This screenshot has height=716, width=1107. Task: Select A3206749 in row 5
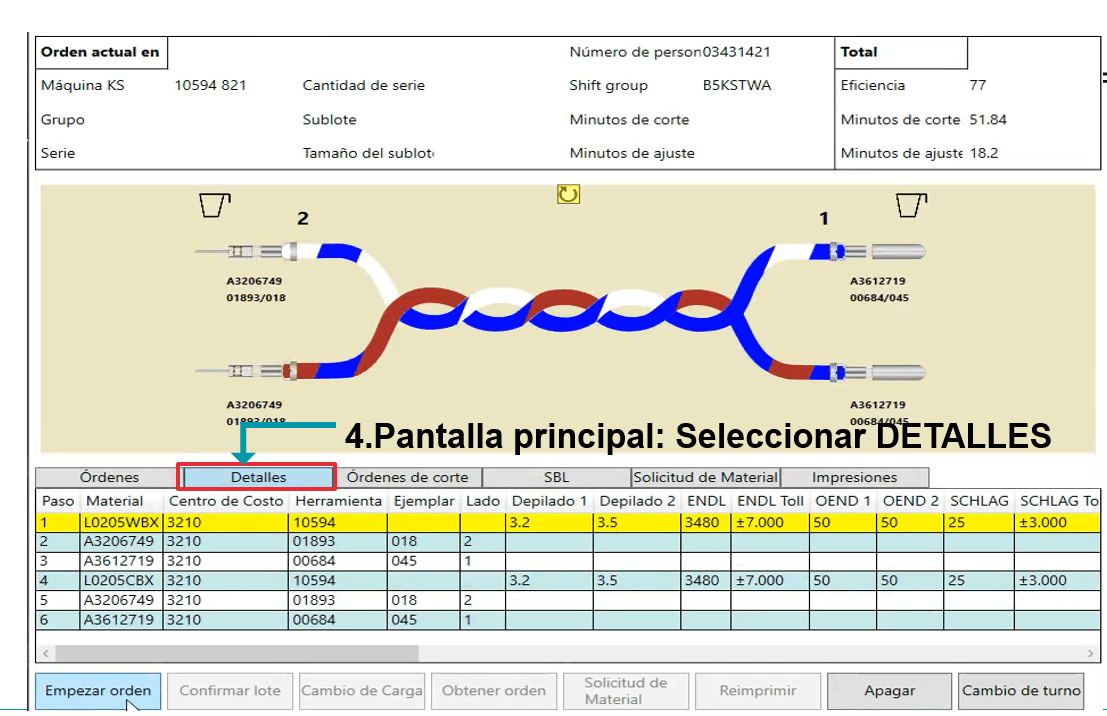click(x=121, y=600)
